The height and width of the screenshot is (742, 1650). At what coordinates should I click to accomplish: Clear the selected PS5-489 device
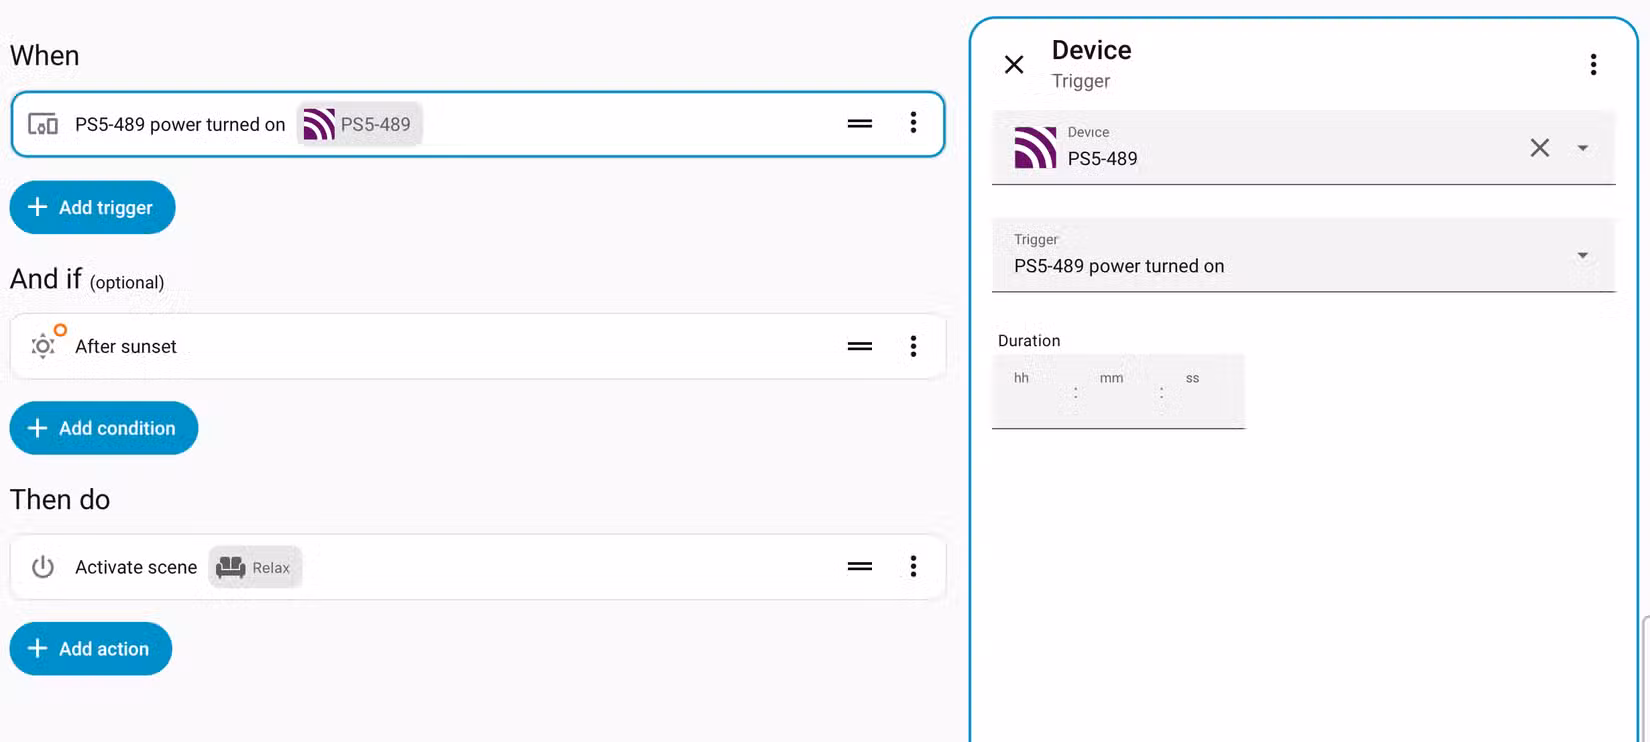(1540, 148)
